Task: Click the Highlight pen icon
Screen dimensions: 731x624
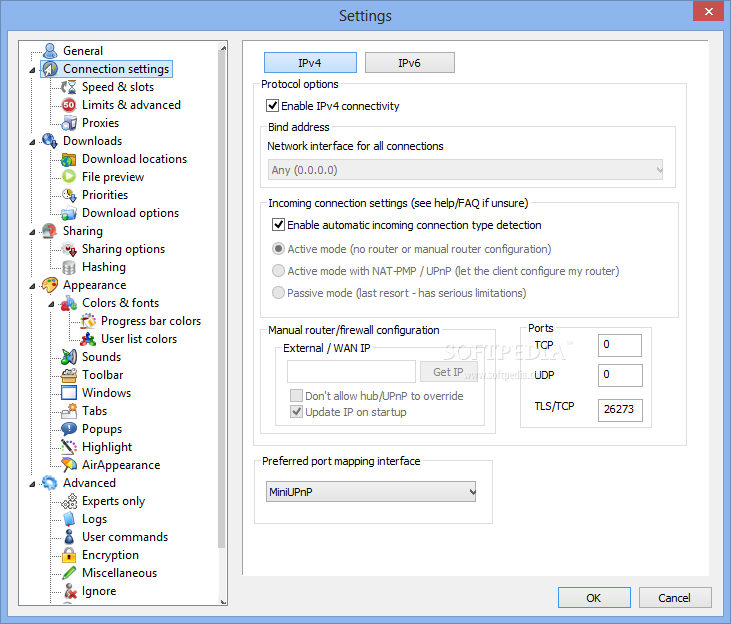Action: pyautogui.click(x=69, y=447)
